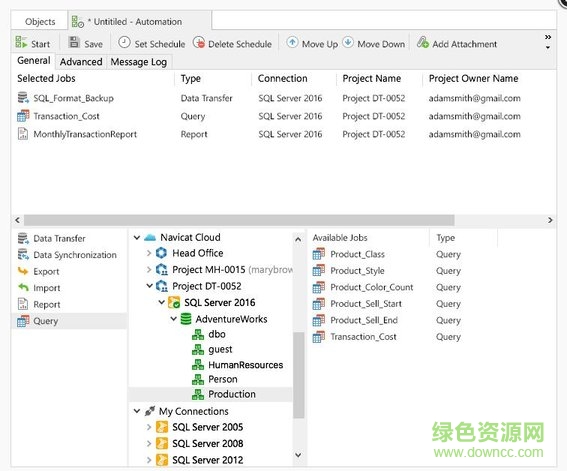Click the horizontal scrollbar right arrow
Viewport: 567px width, 471px height.
(550, 220)
